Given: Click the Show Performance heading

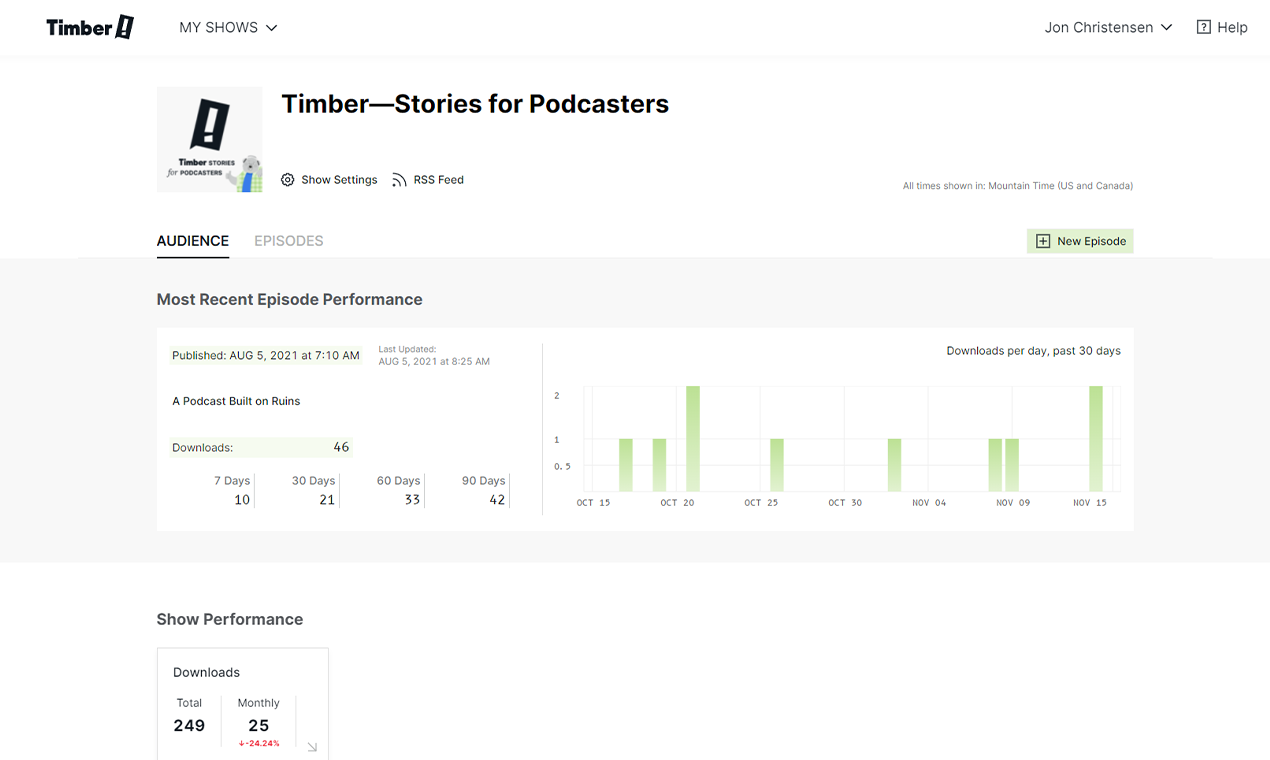Looking at the screenshot, I should click(230, 619).
